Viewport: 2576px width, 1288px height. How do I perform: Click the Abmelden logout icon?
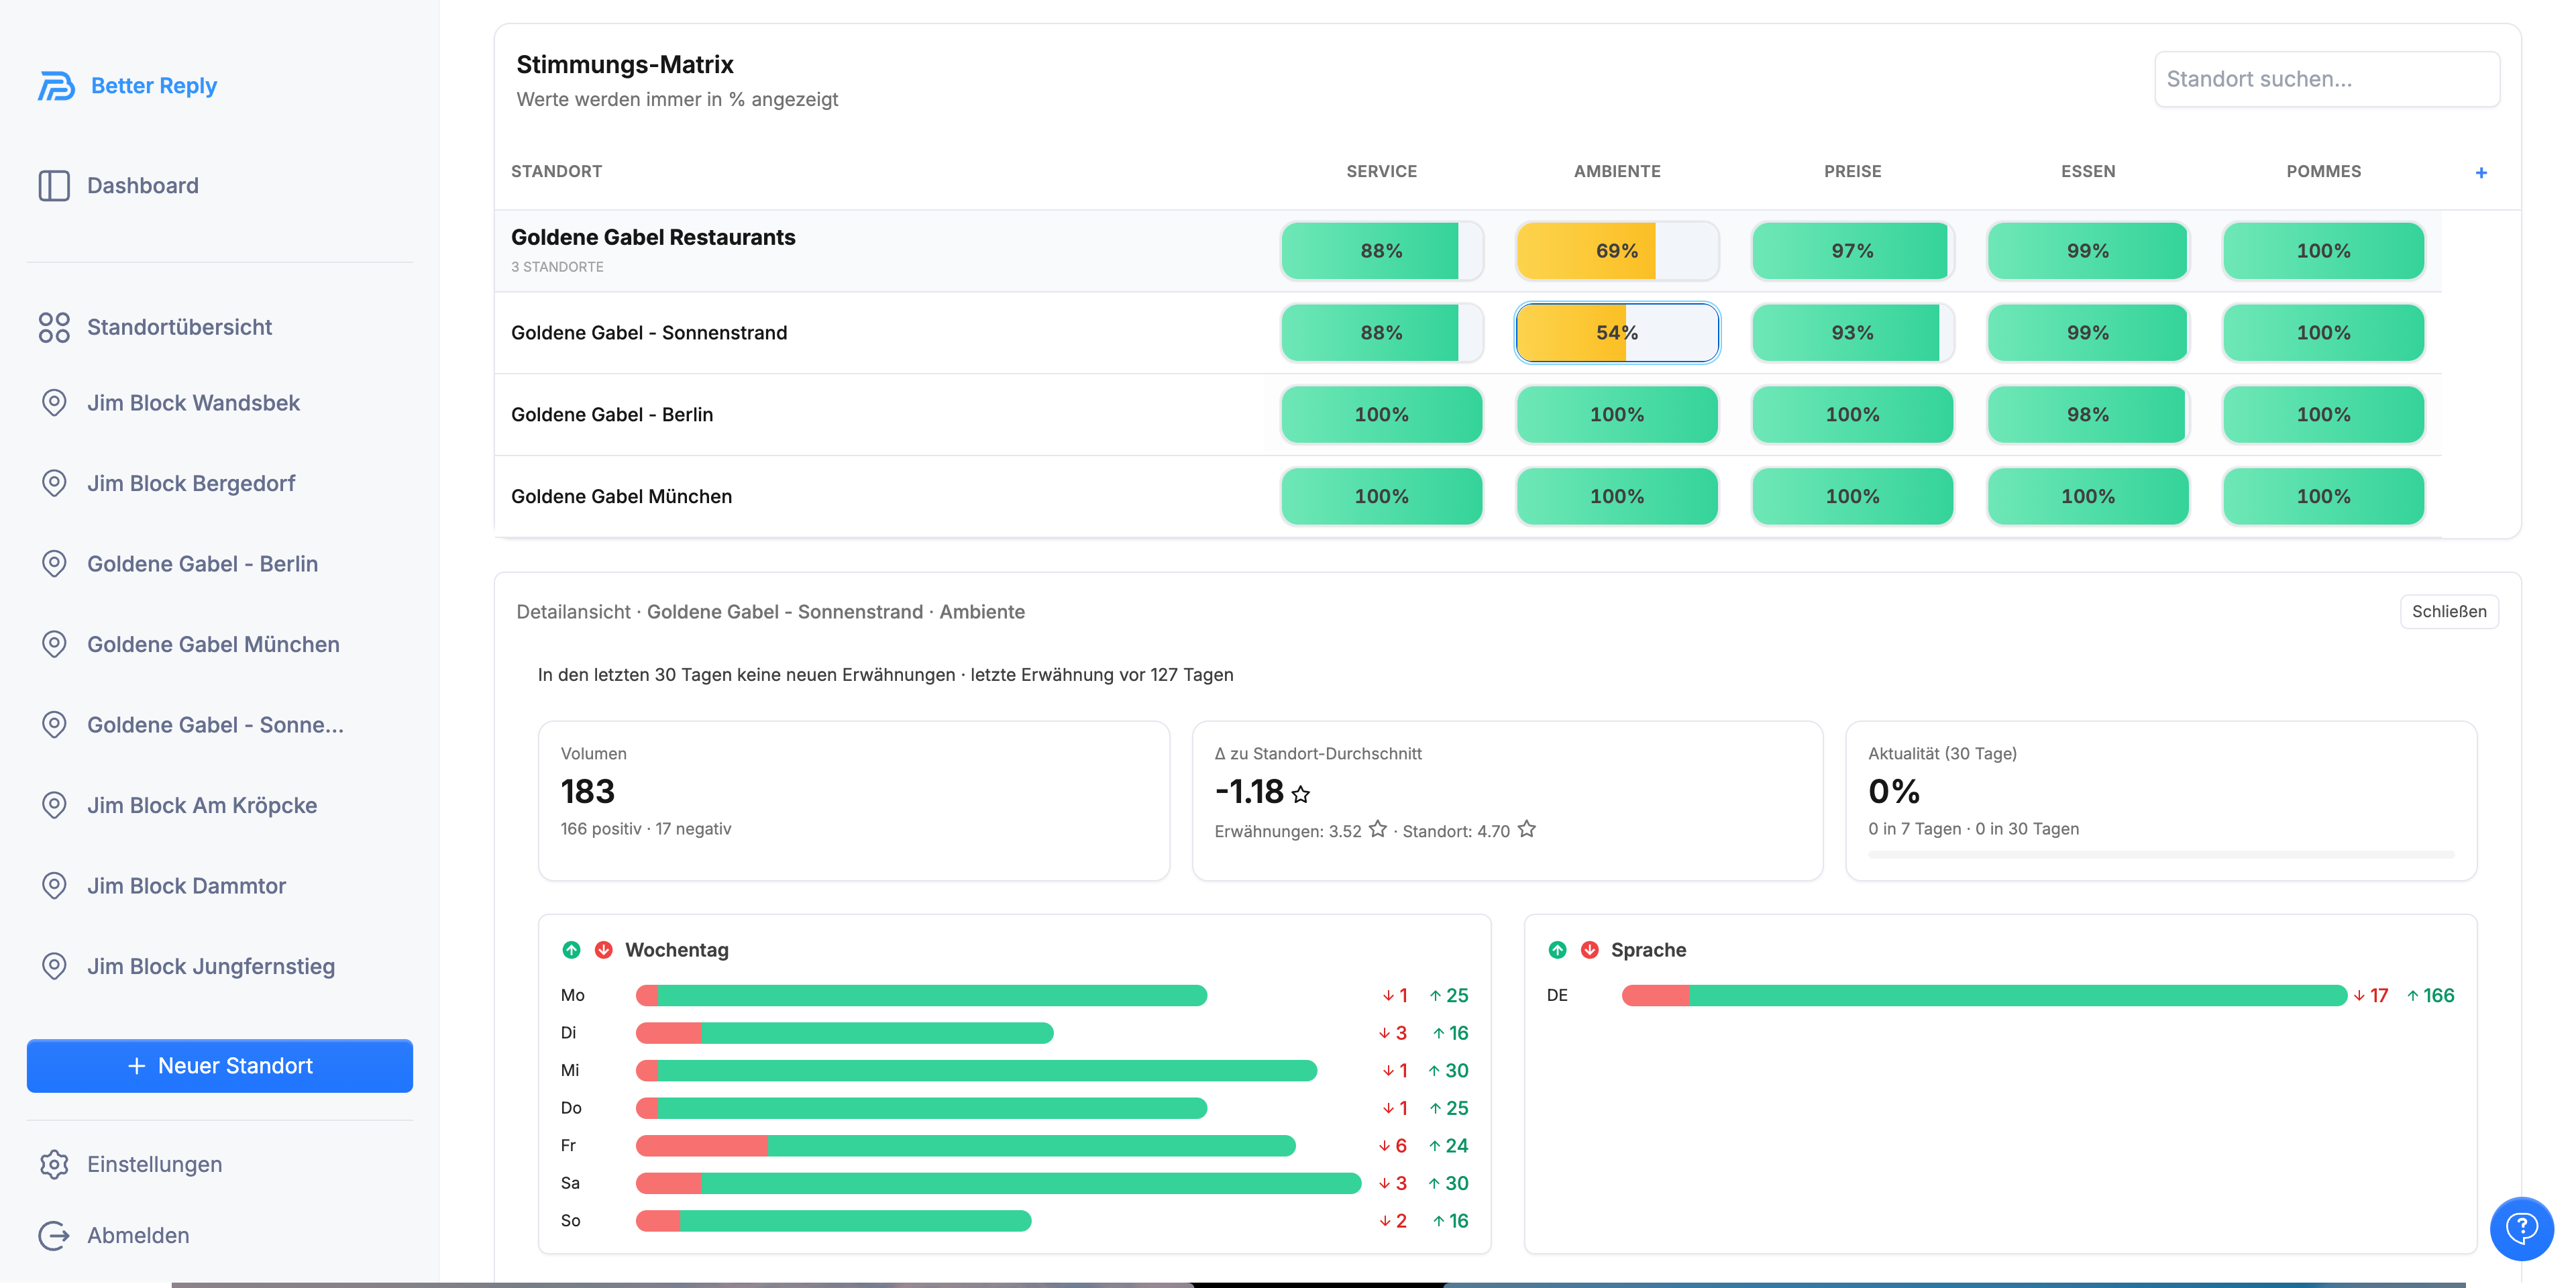click(54, 1235)
